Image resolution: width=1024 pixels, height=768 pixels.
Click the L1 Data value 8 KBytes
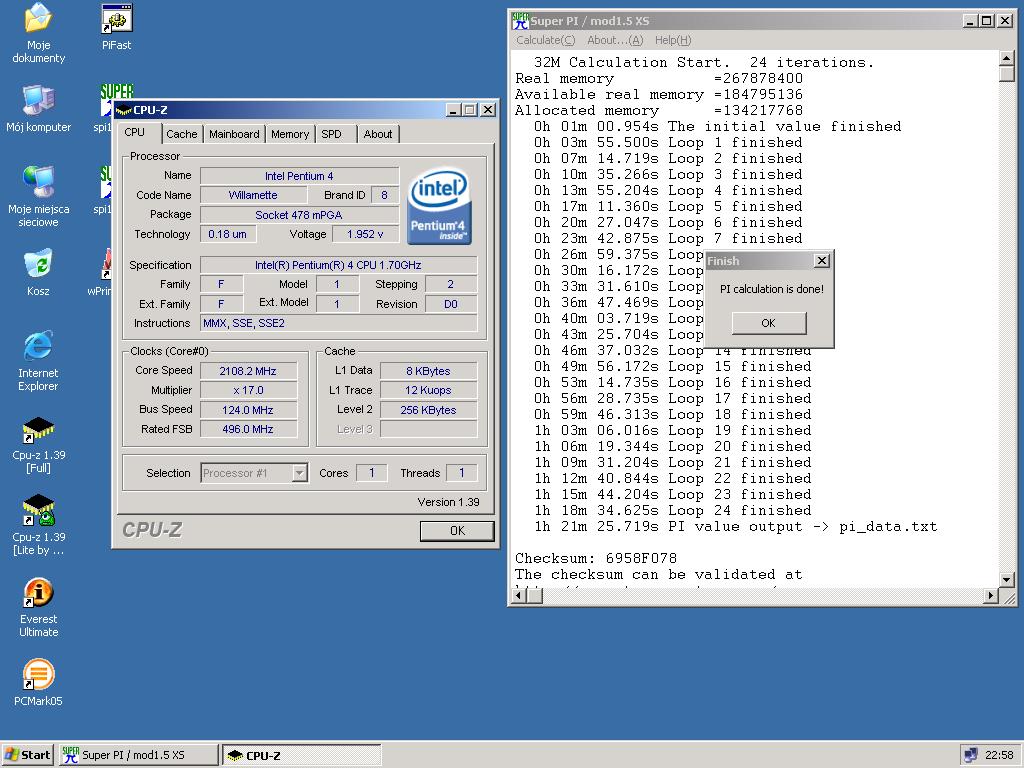pyautogui.click(x=428, y=371)
